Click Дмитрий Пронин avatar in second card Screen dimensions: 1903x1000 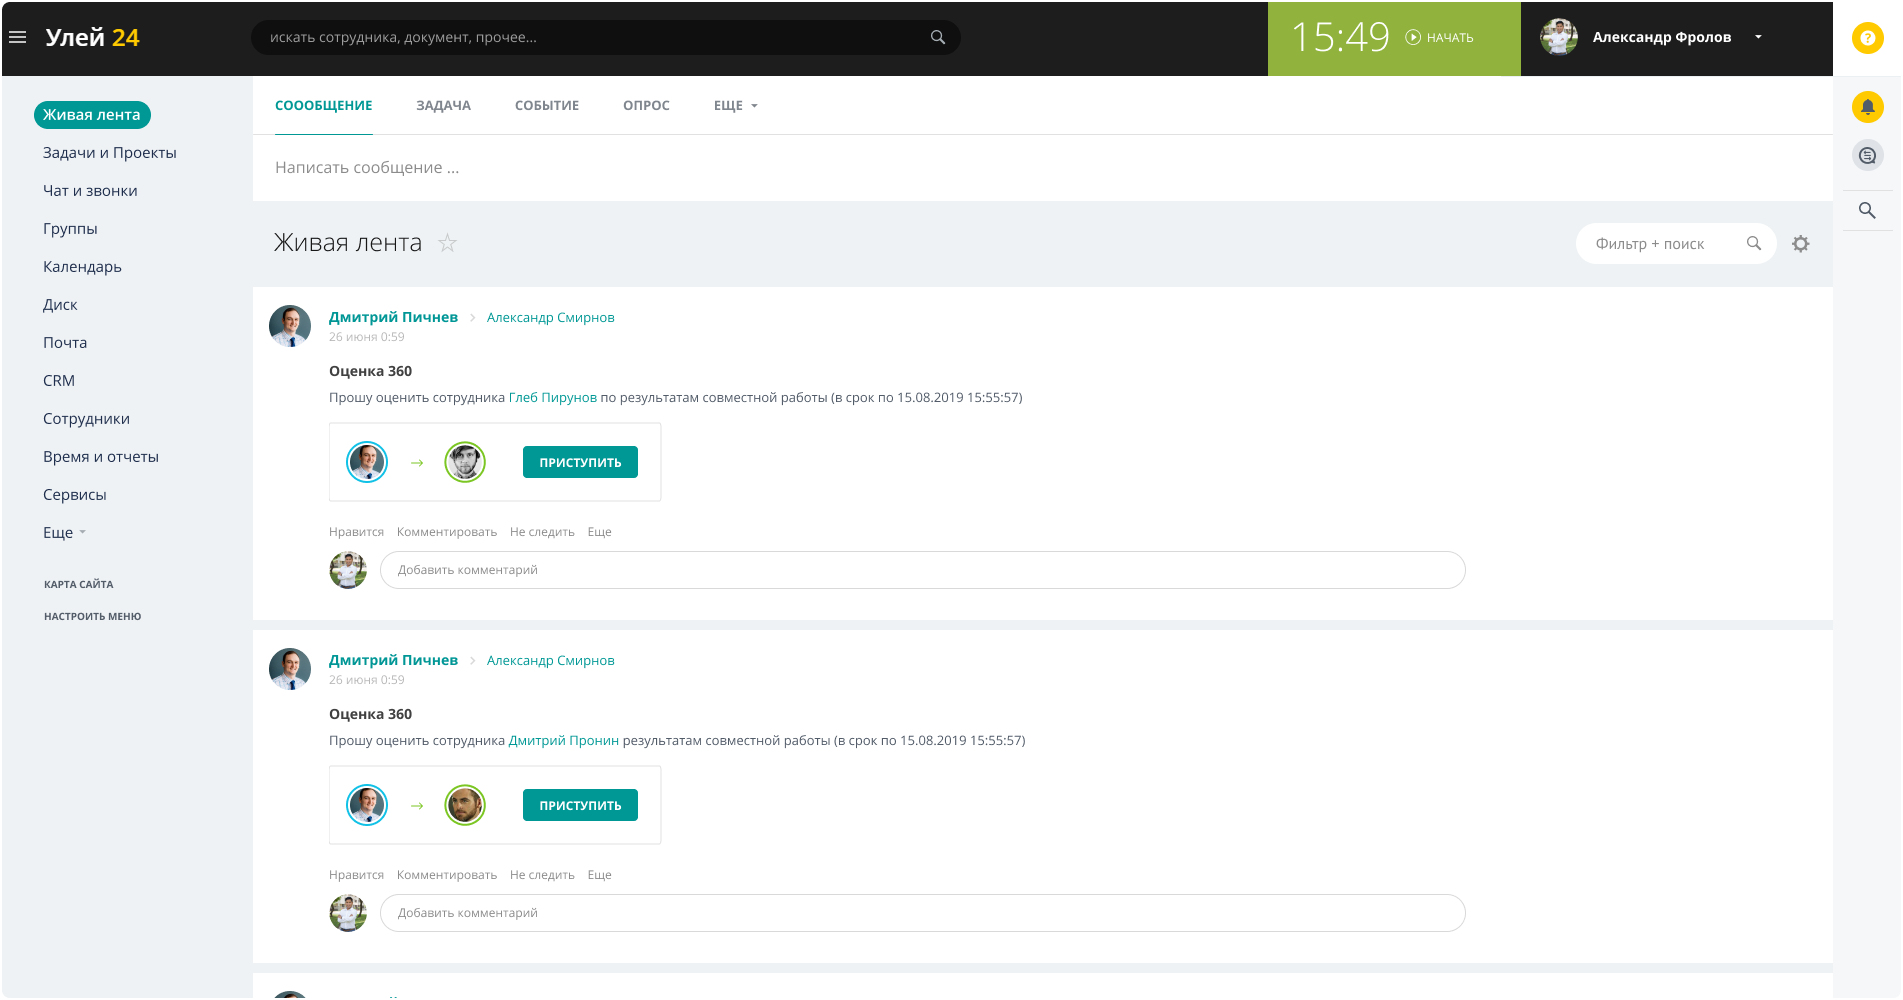pyautogui.click(x=465, y=805)
